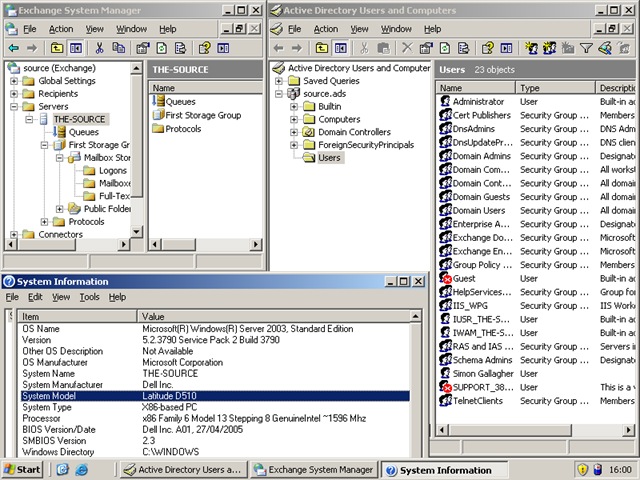Collapse THE-SOURCE server node
Image resolution: width=640 pixels, height=480 pixels.
[x=29, y=119]
